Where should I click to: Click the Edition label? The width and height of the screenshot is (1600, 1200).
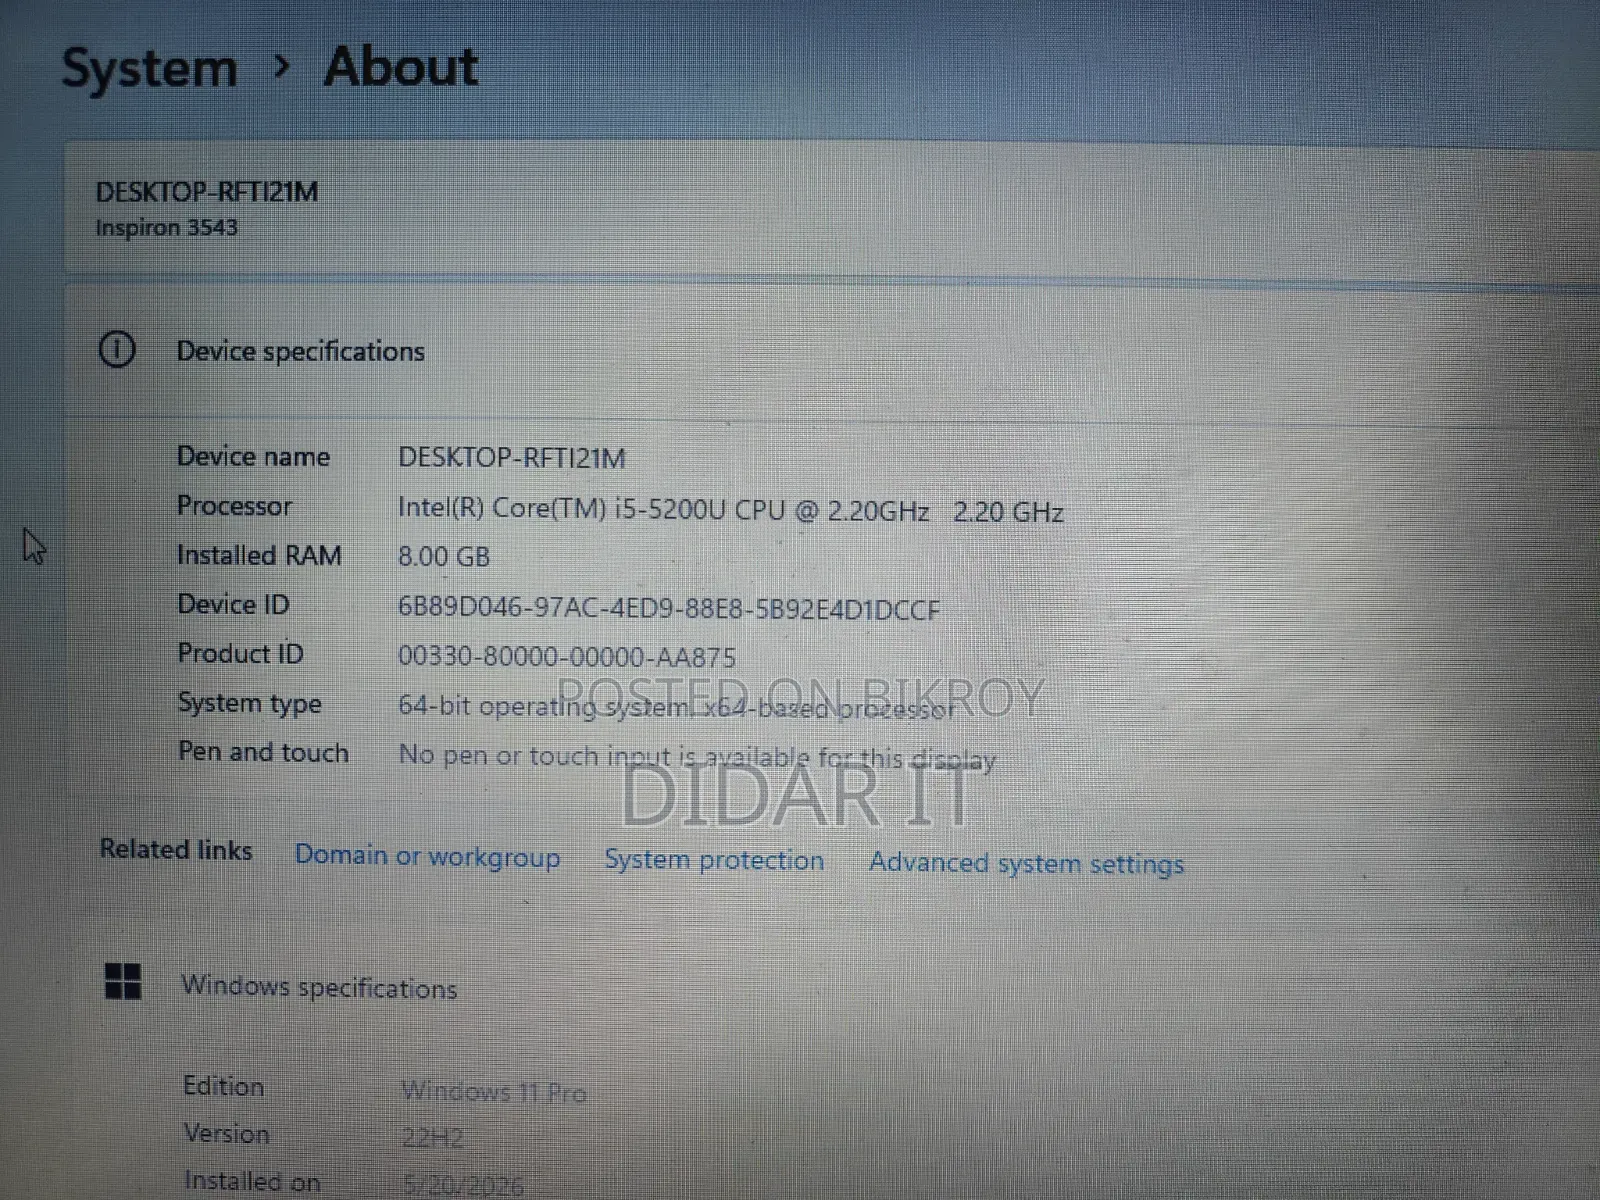[224, 1086]
